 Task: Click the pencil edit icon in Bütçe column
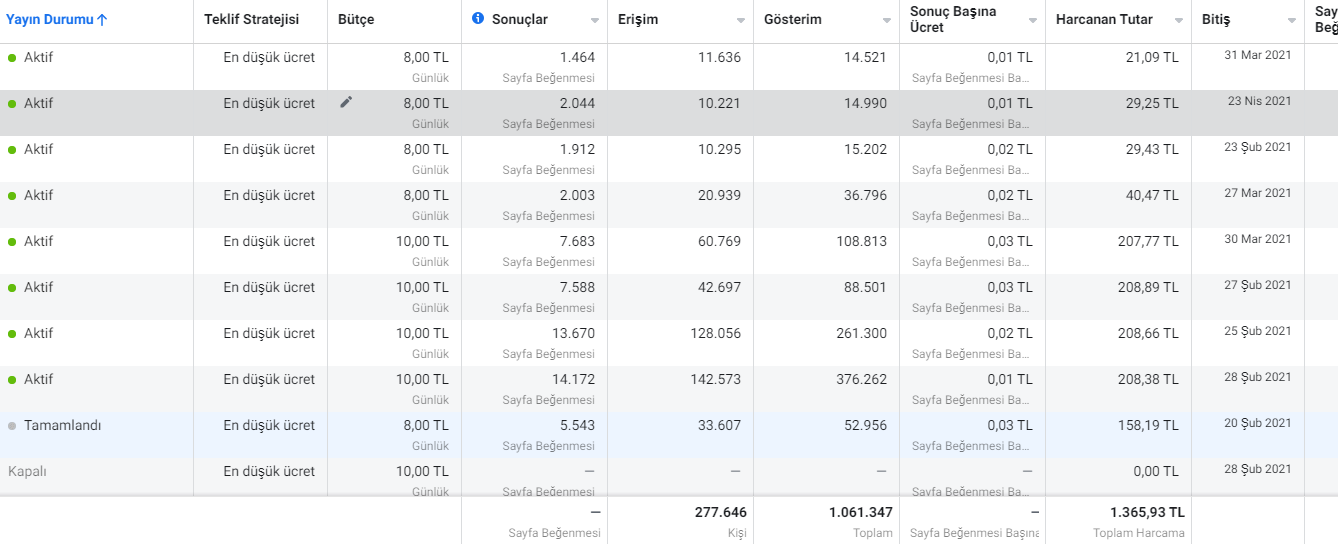click(346, 102)
